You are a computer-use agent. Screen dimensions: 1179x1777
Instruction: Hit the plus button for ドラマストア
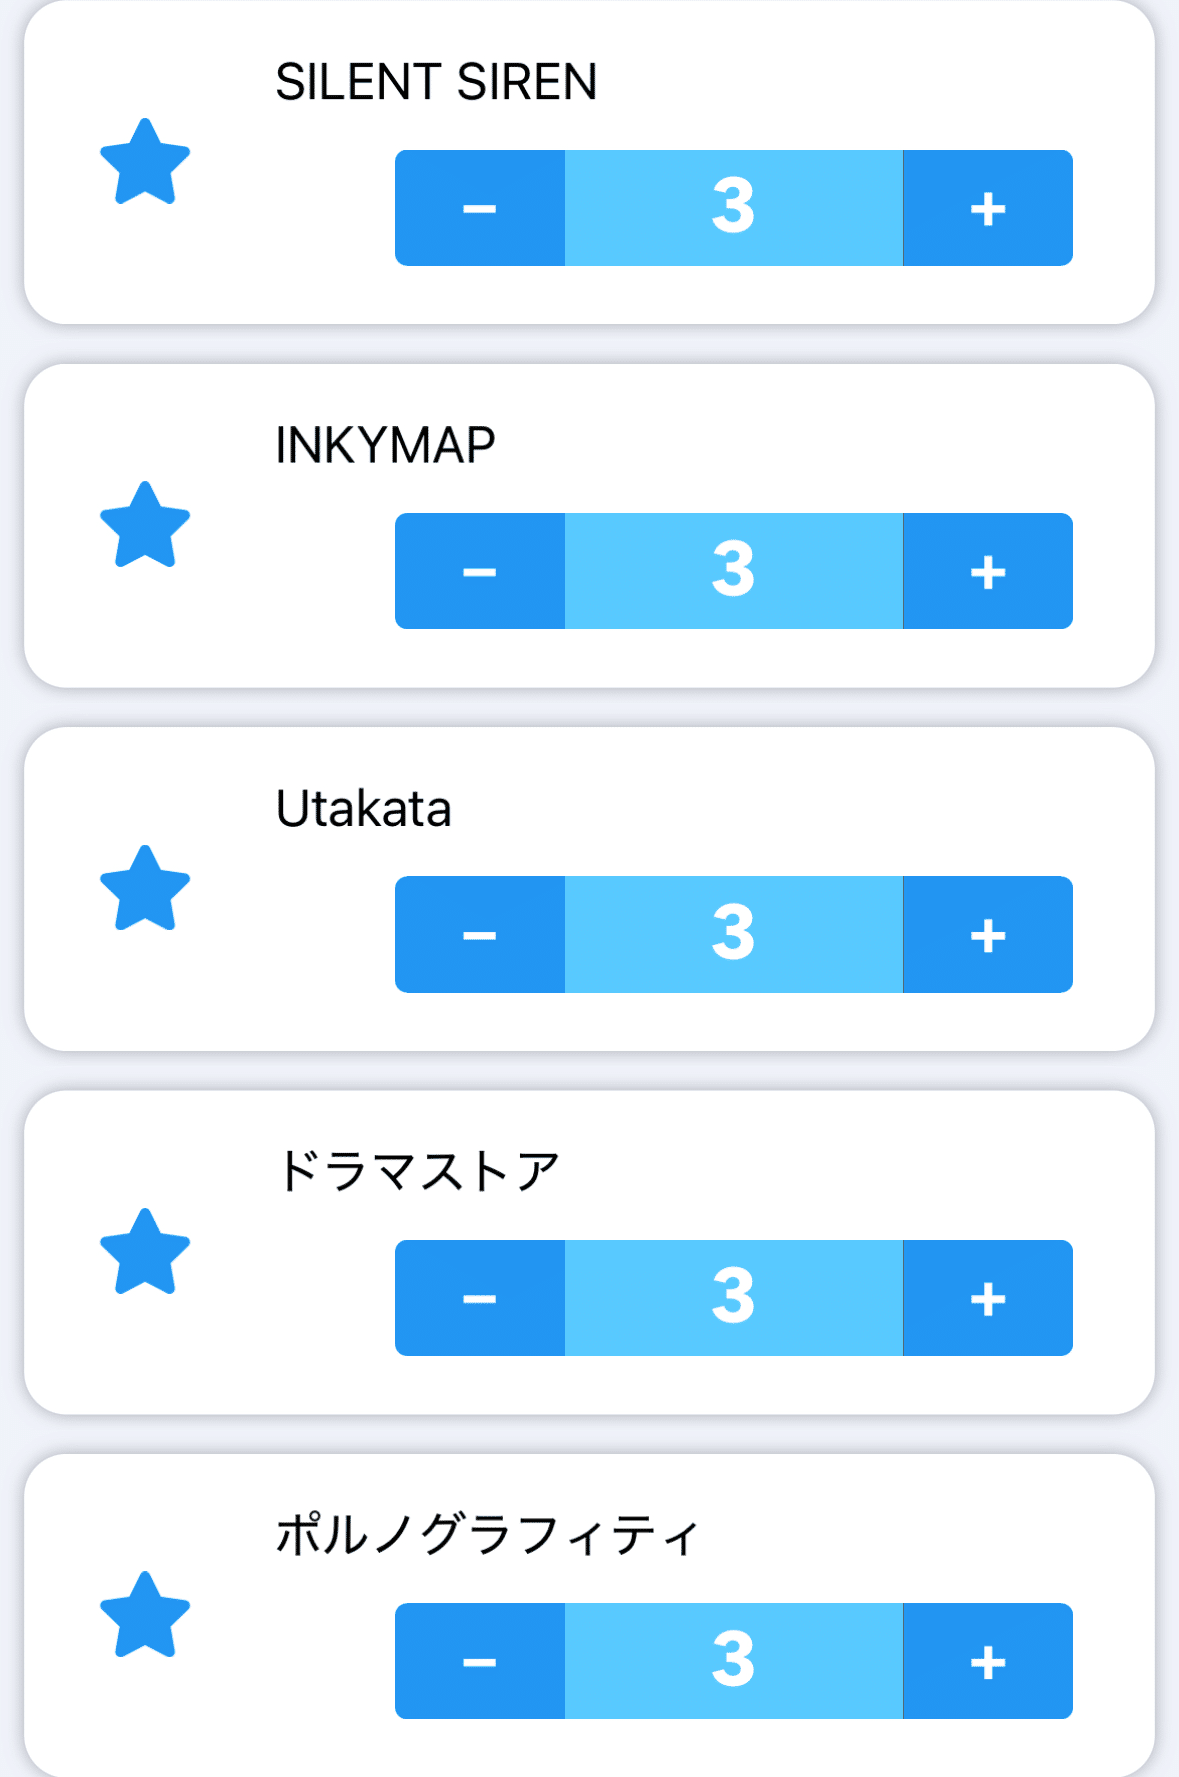987,1298
